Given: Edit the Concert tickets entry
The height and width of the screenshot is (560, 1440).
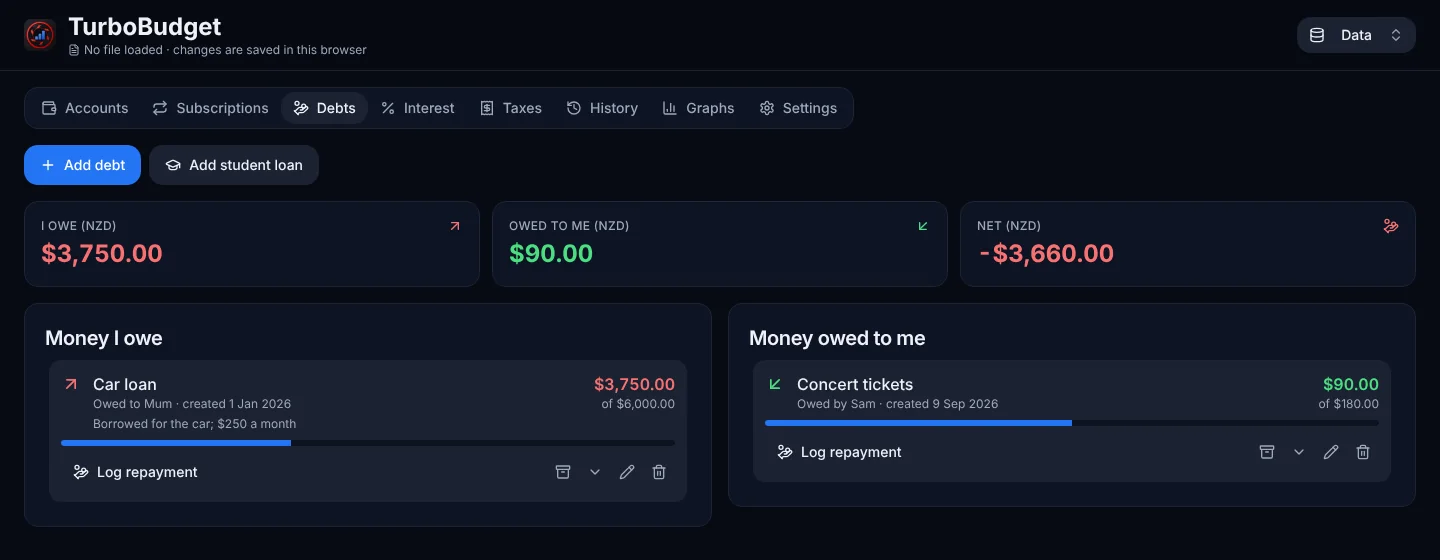Looking at the screenshot, I should (x=1331, y=452).
